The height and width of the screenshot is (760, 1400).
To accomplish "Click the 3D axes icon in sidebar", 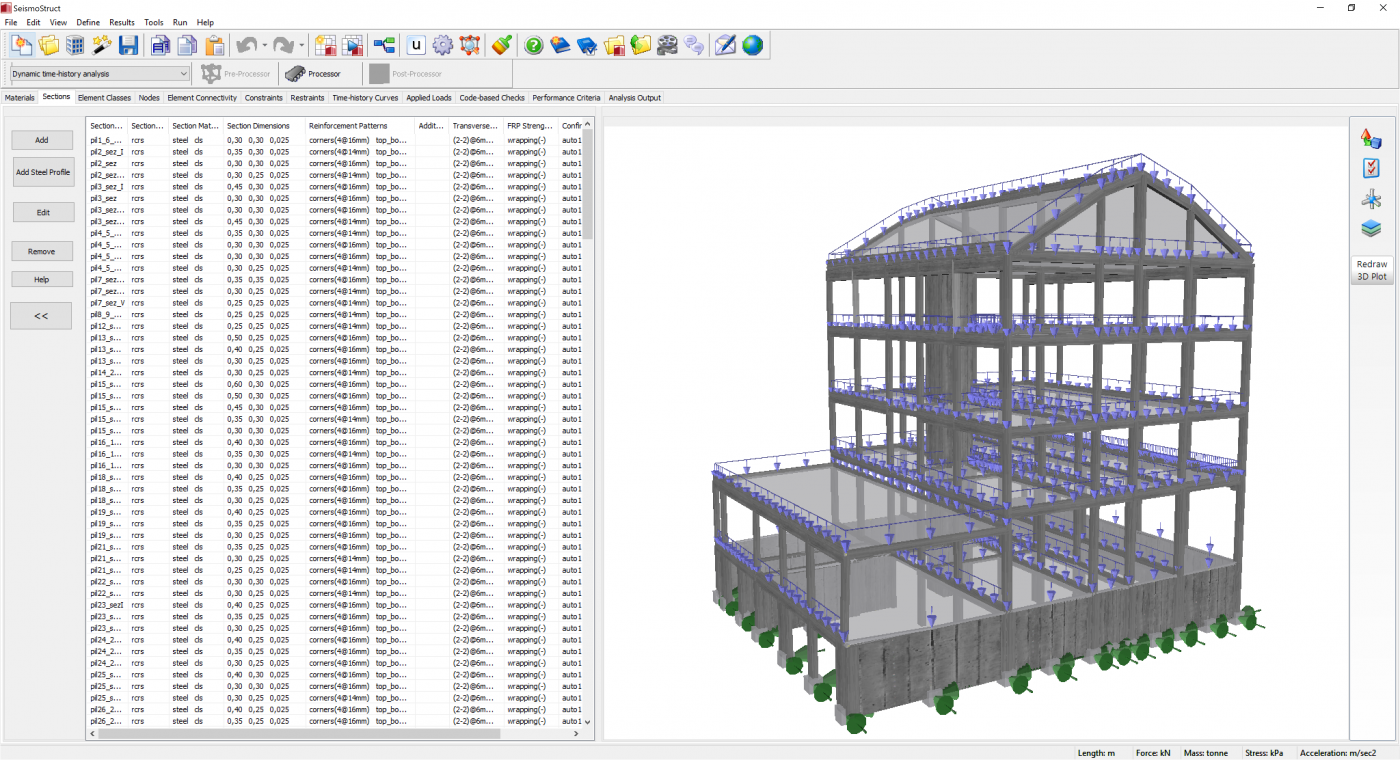I will coord(1371,199).
